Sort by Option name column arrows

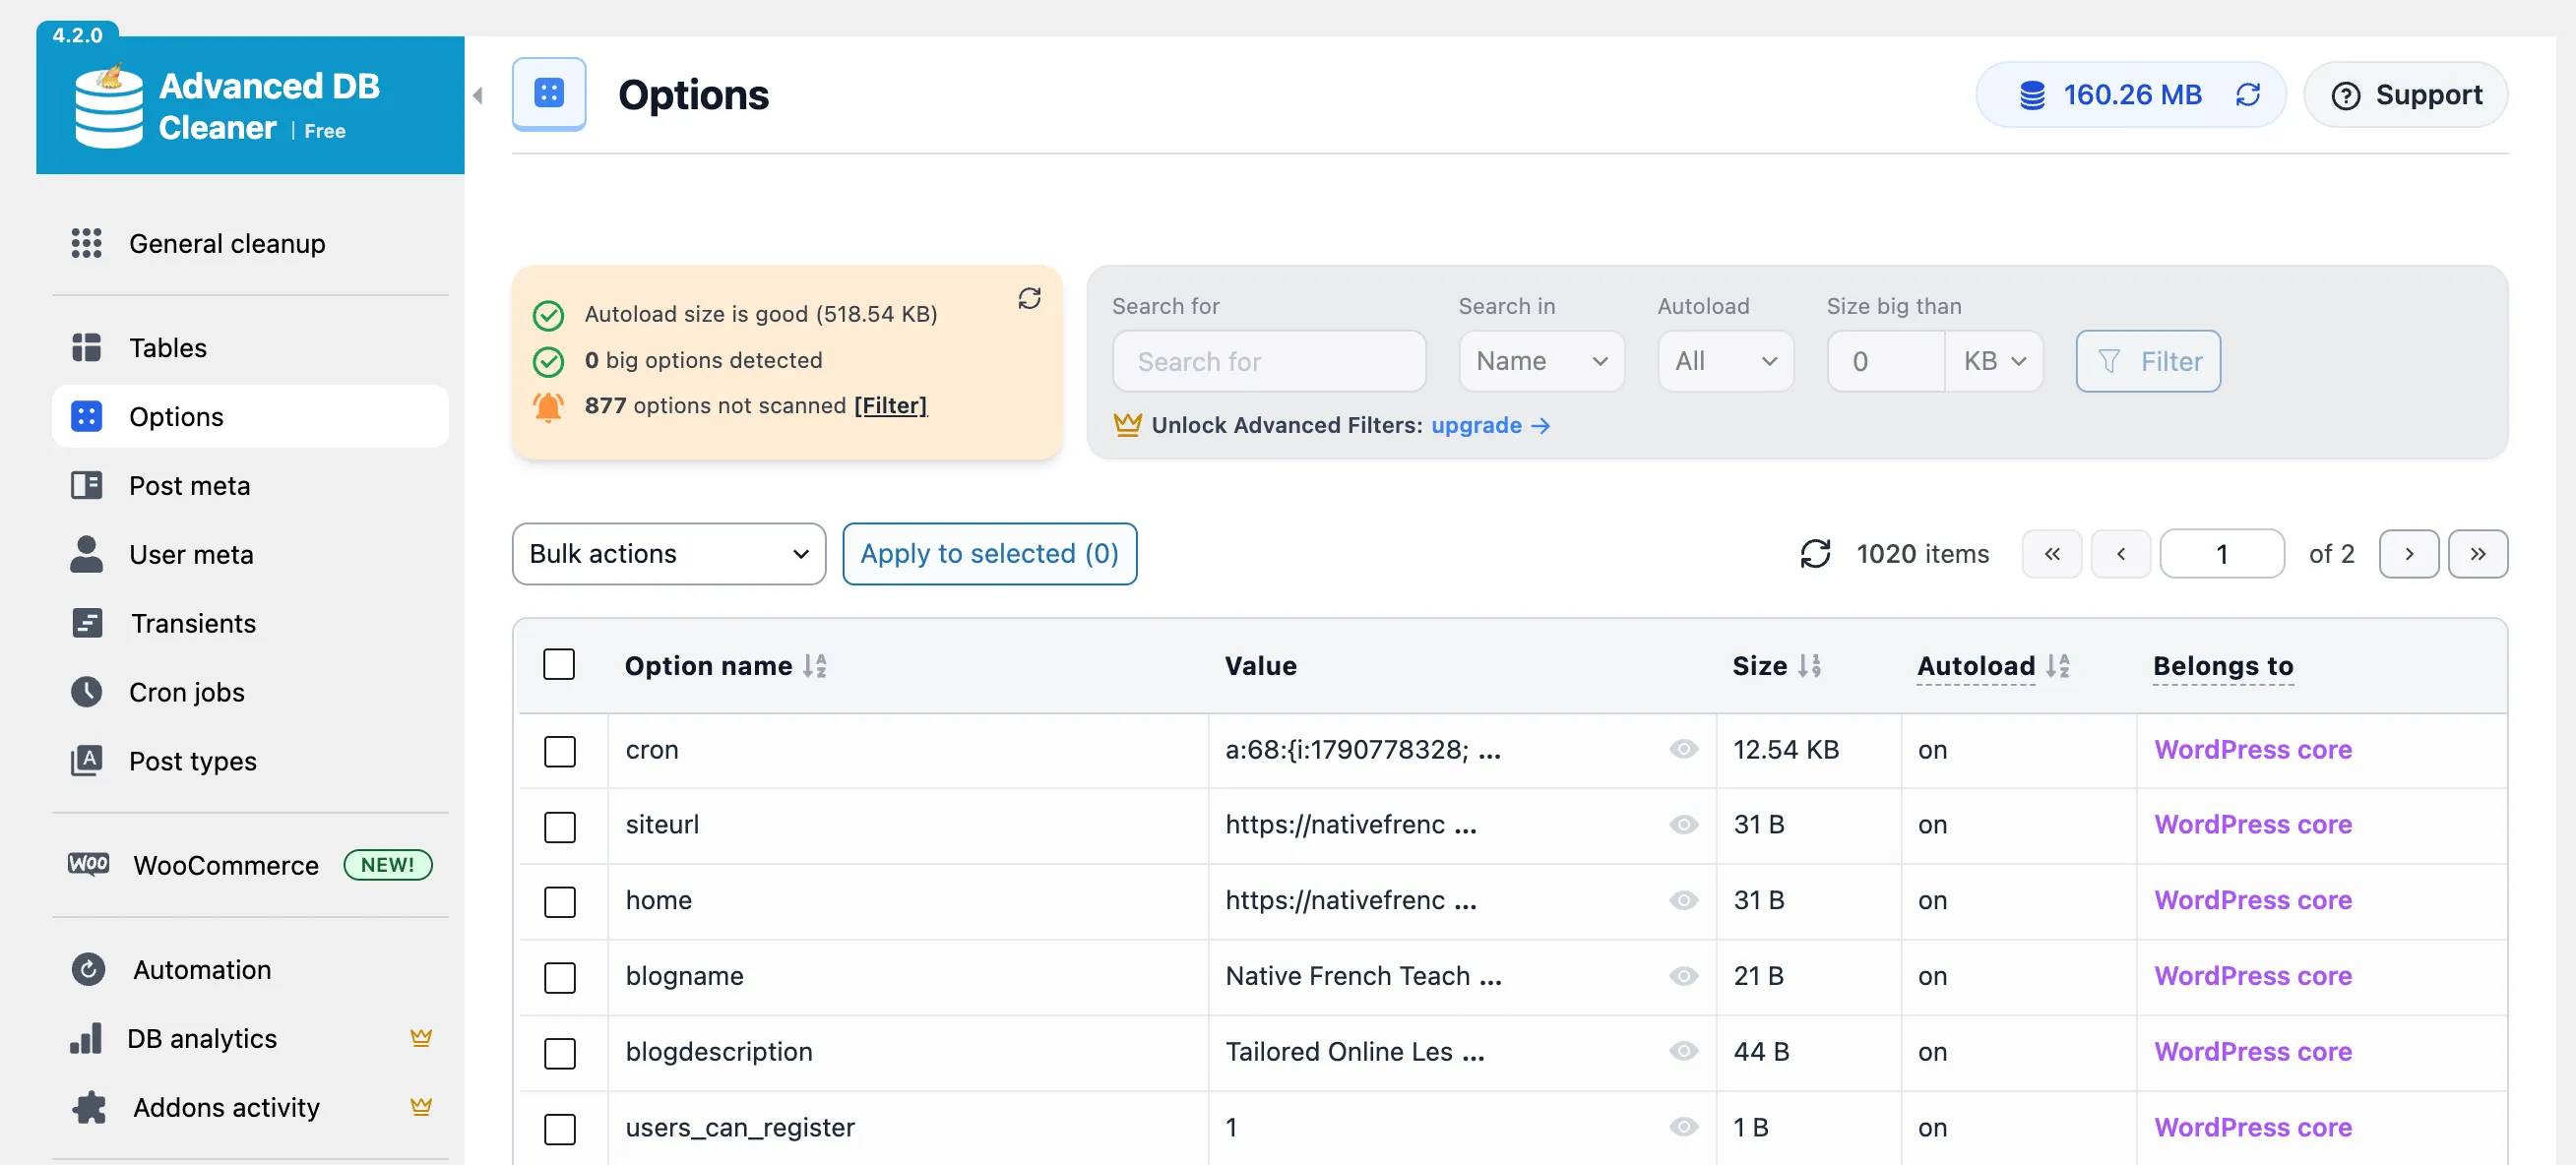click(x=815, y=665)
